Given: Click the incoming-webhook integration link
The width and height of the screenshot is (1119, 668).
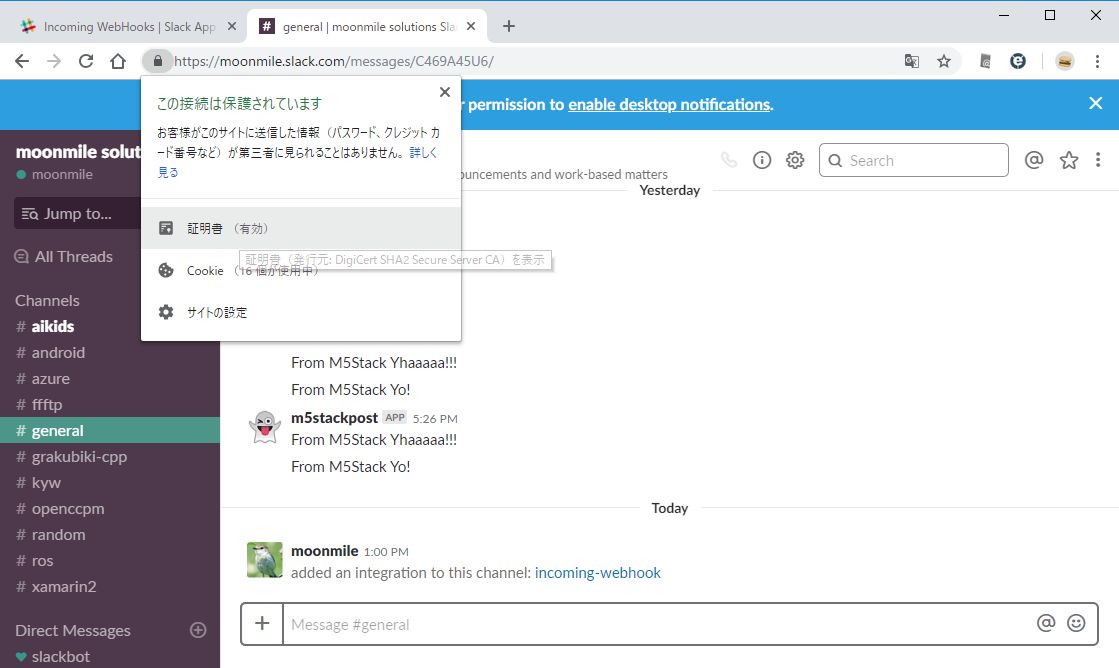Looking at the screenshot, I should tap(597, 573).
